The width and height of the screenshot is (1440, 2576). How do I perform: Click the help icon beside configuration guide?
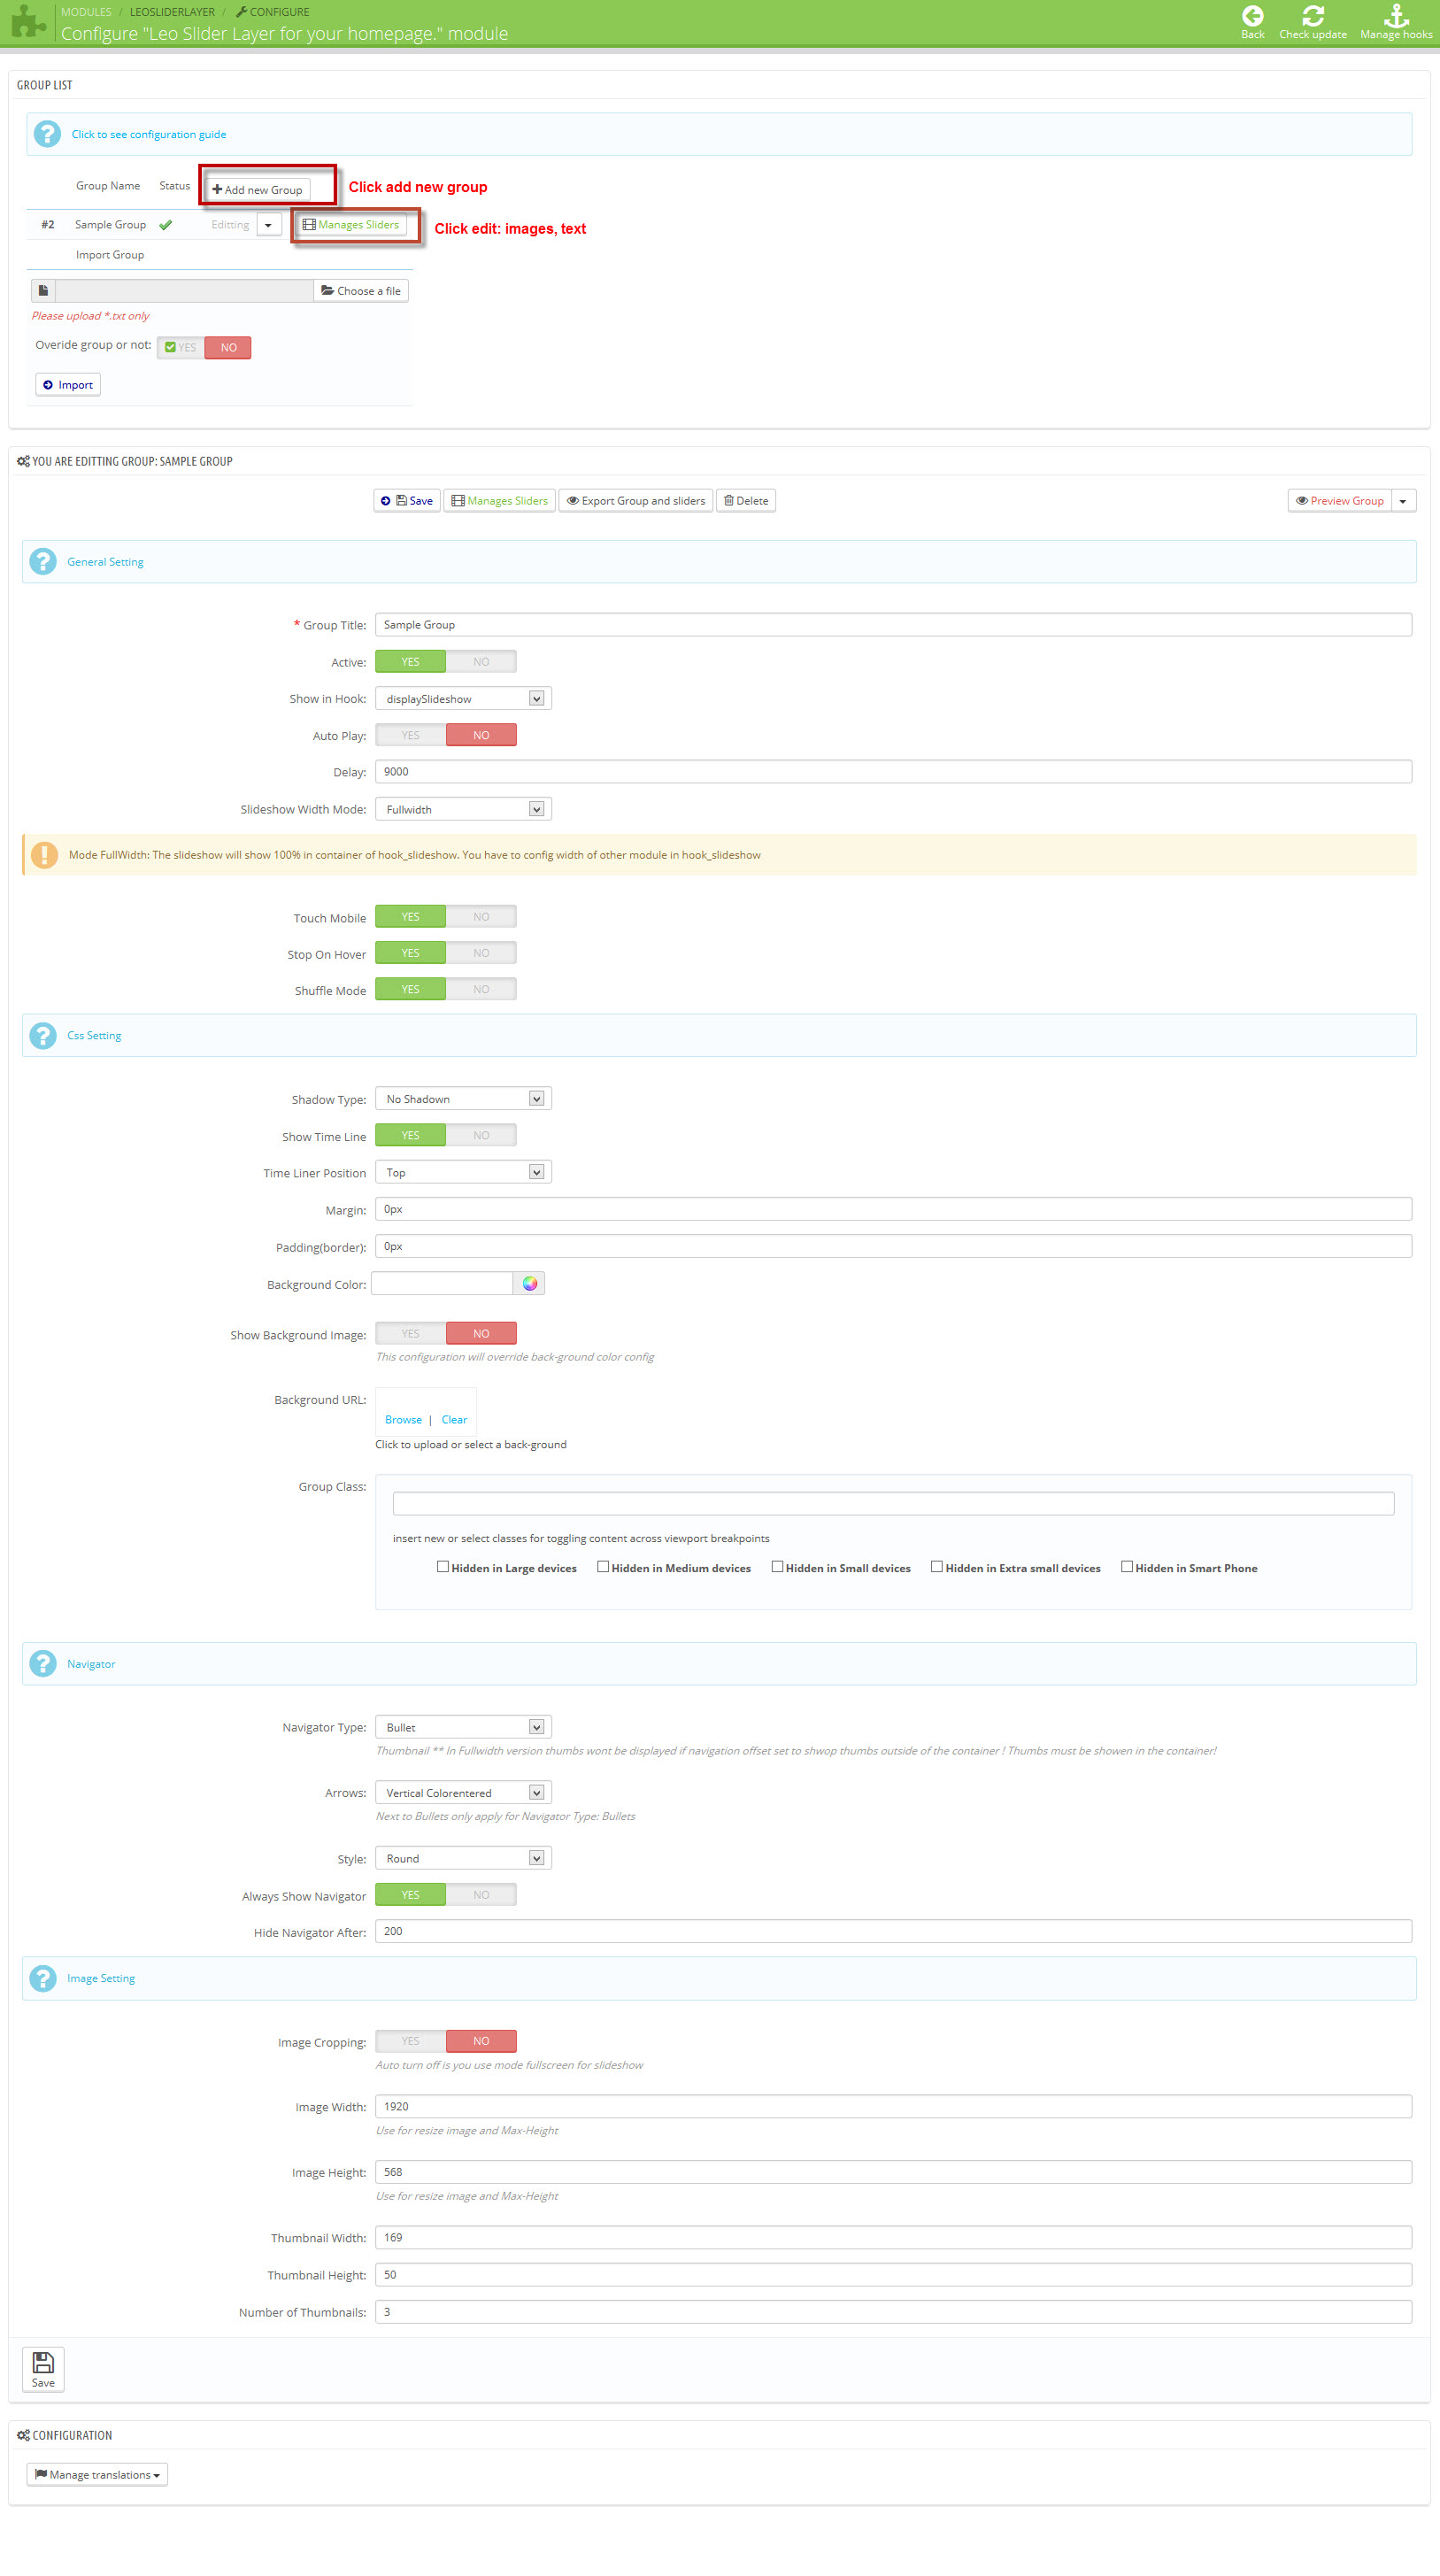click(47, 134)
